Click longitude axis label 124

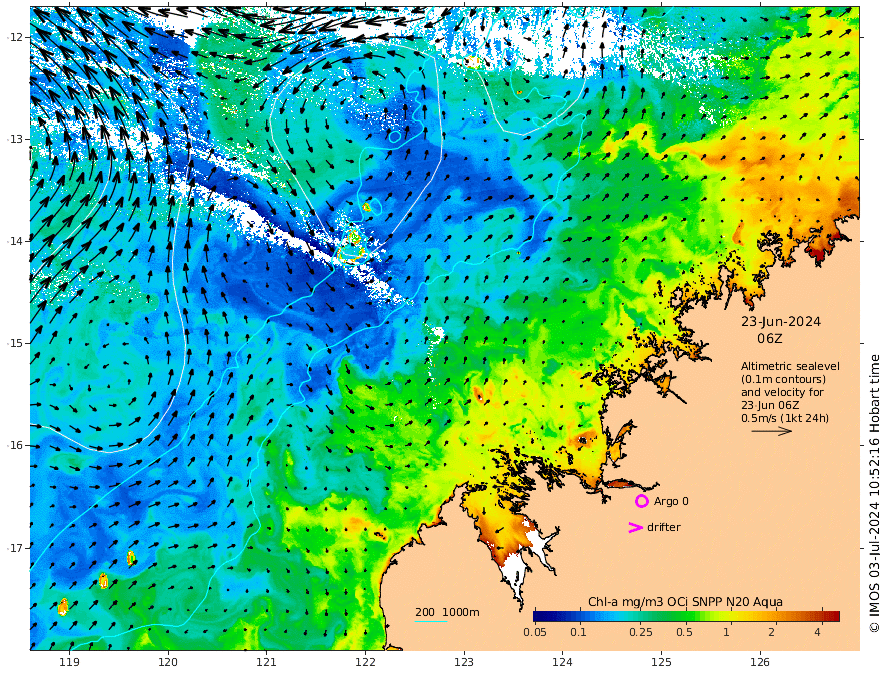click(x=562, y=663)
